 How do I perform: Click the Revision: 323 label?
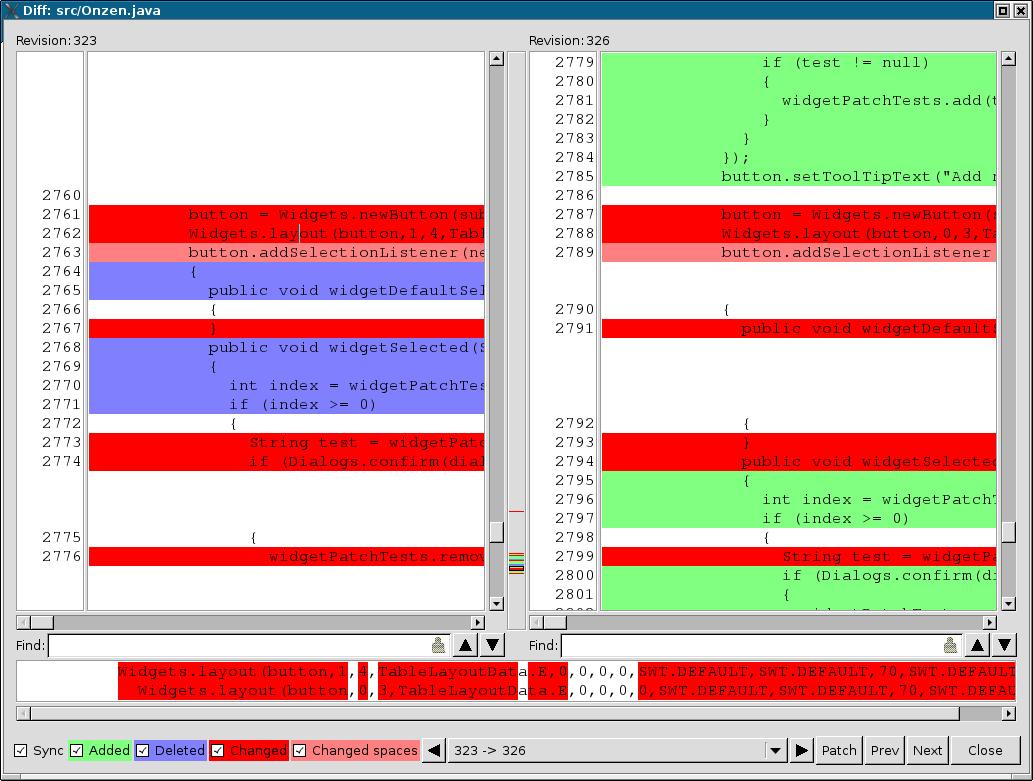56,40
